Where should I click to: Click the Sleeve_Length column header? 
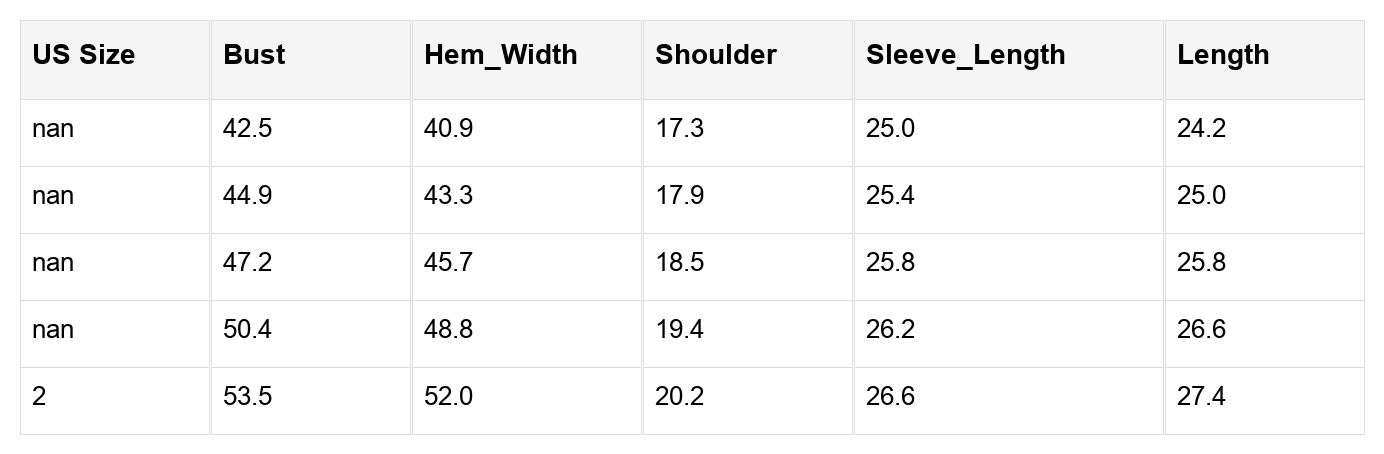pyautogui.click(x=965, y=55)
